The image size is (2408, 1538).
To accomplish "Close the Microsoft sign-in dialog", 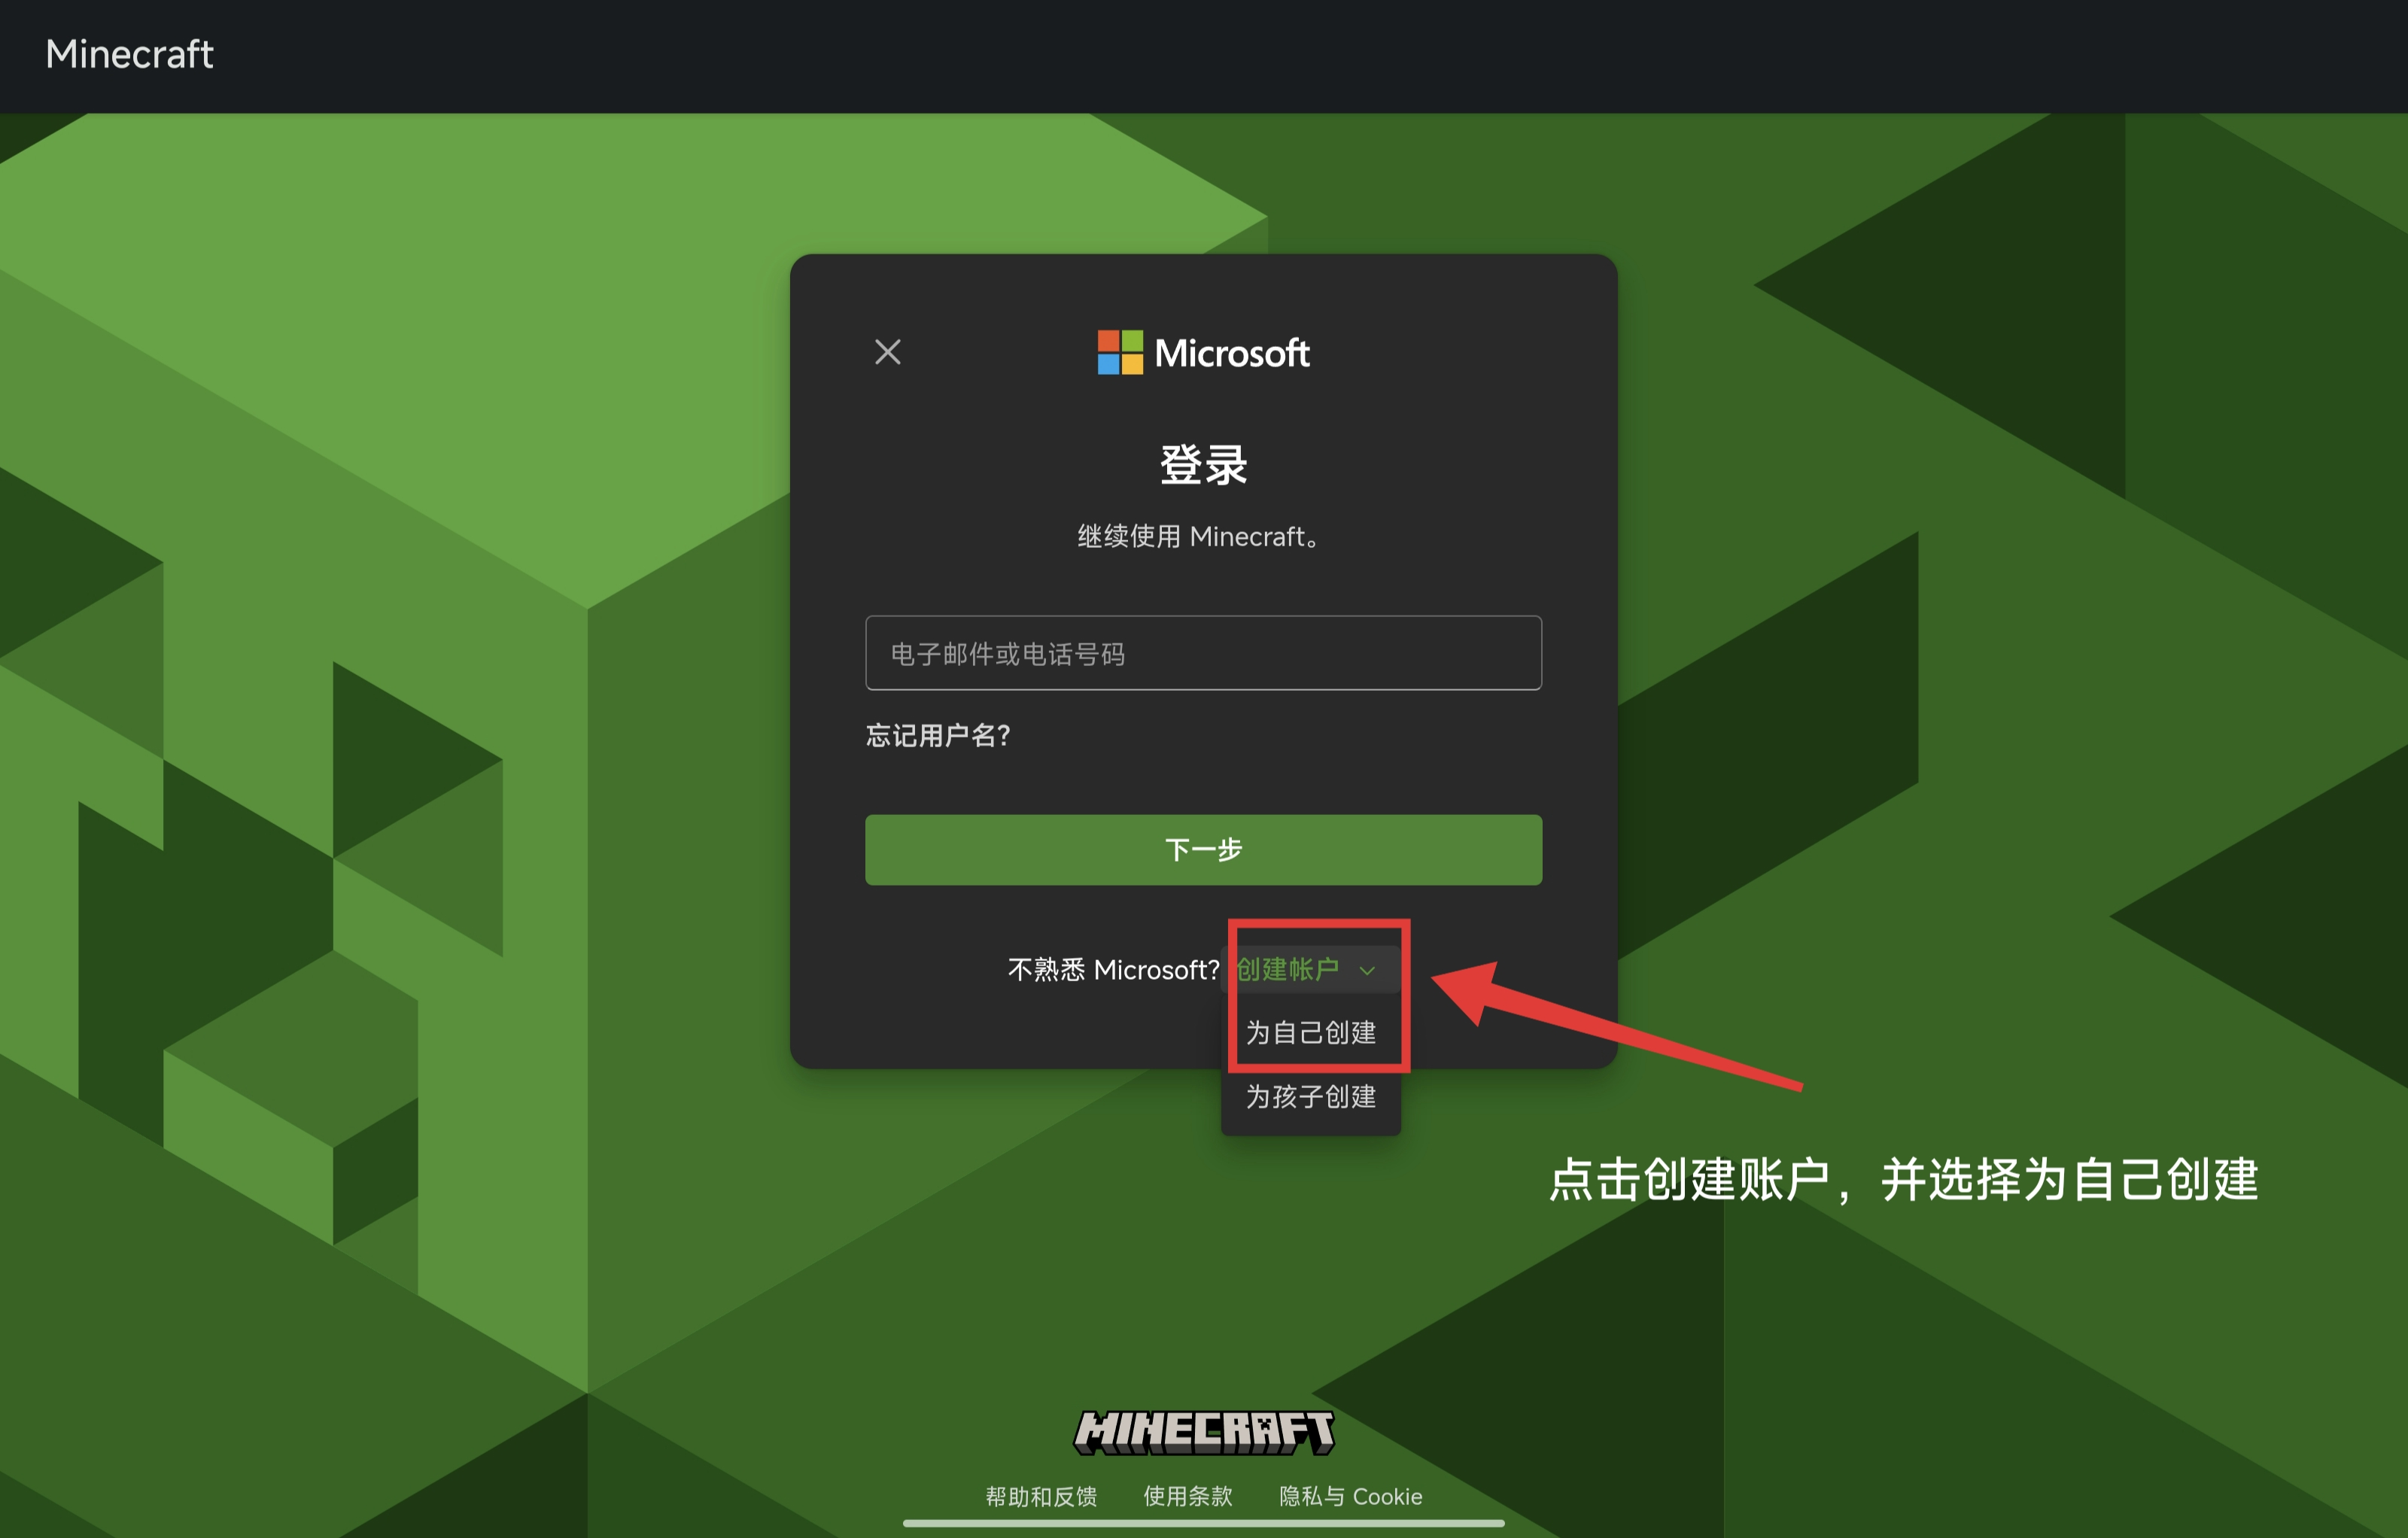I will point(887,352).
